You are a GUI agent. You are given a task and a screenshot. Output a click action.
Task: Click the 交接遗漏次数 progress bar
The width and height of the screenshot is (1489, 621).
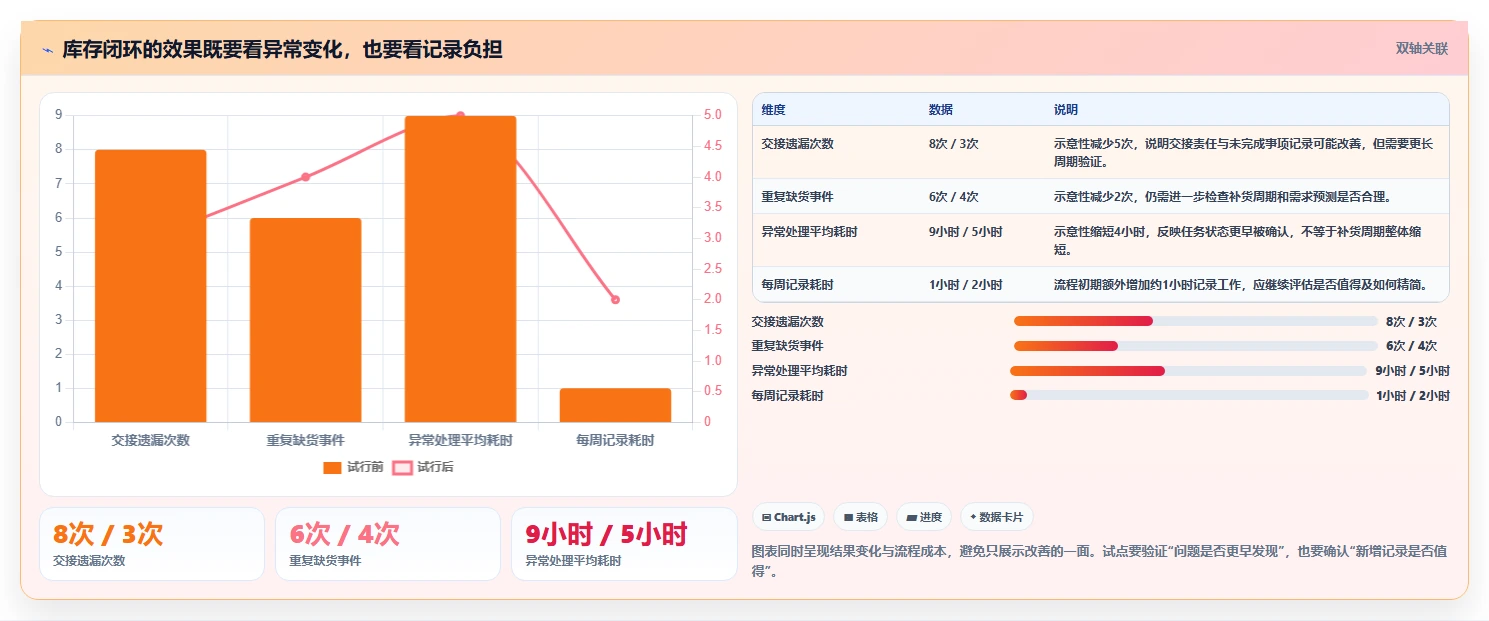point(1196,321)
